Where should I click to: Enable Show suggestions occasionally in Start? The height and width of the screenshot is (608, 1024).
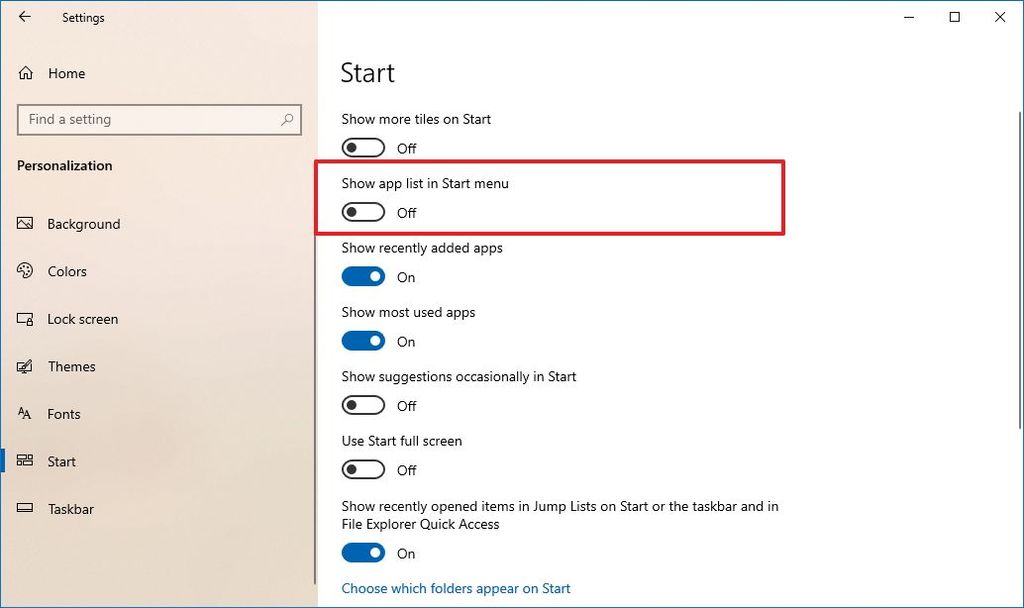pos(362,405)
